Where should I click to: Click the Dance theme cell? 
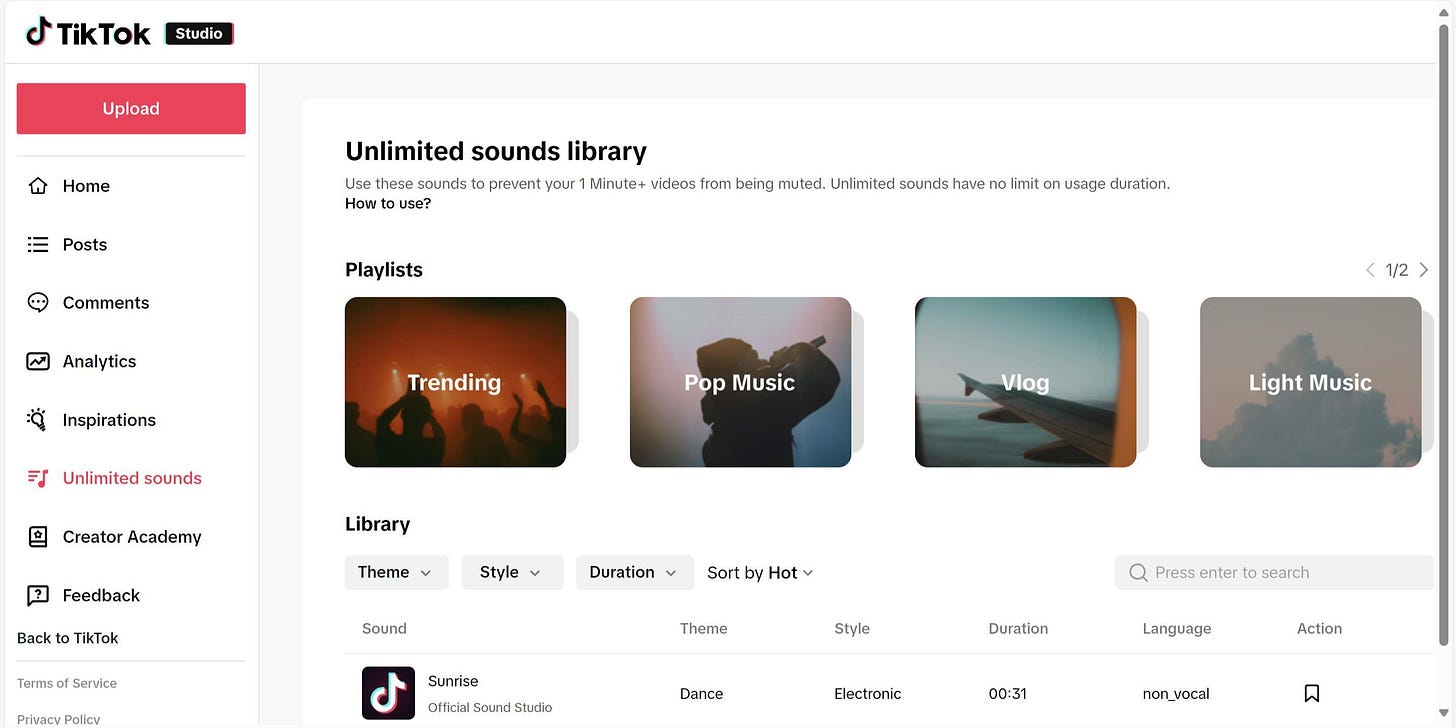click(x=701, y=693)
